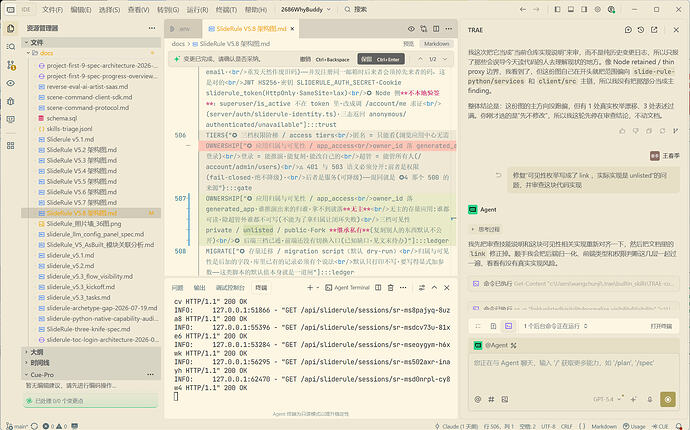Image resolution: width=690 pixels, height=430 pixels.
Task: Click the optimize prompt sparkle icon
Action: pyautogui.click(x=633, y=399)
